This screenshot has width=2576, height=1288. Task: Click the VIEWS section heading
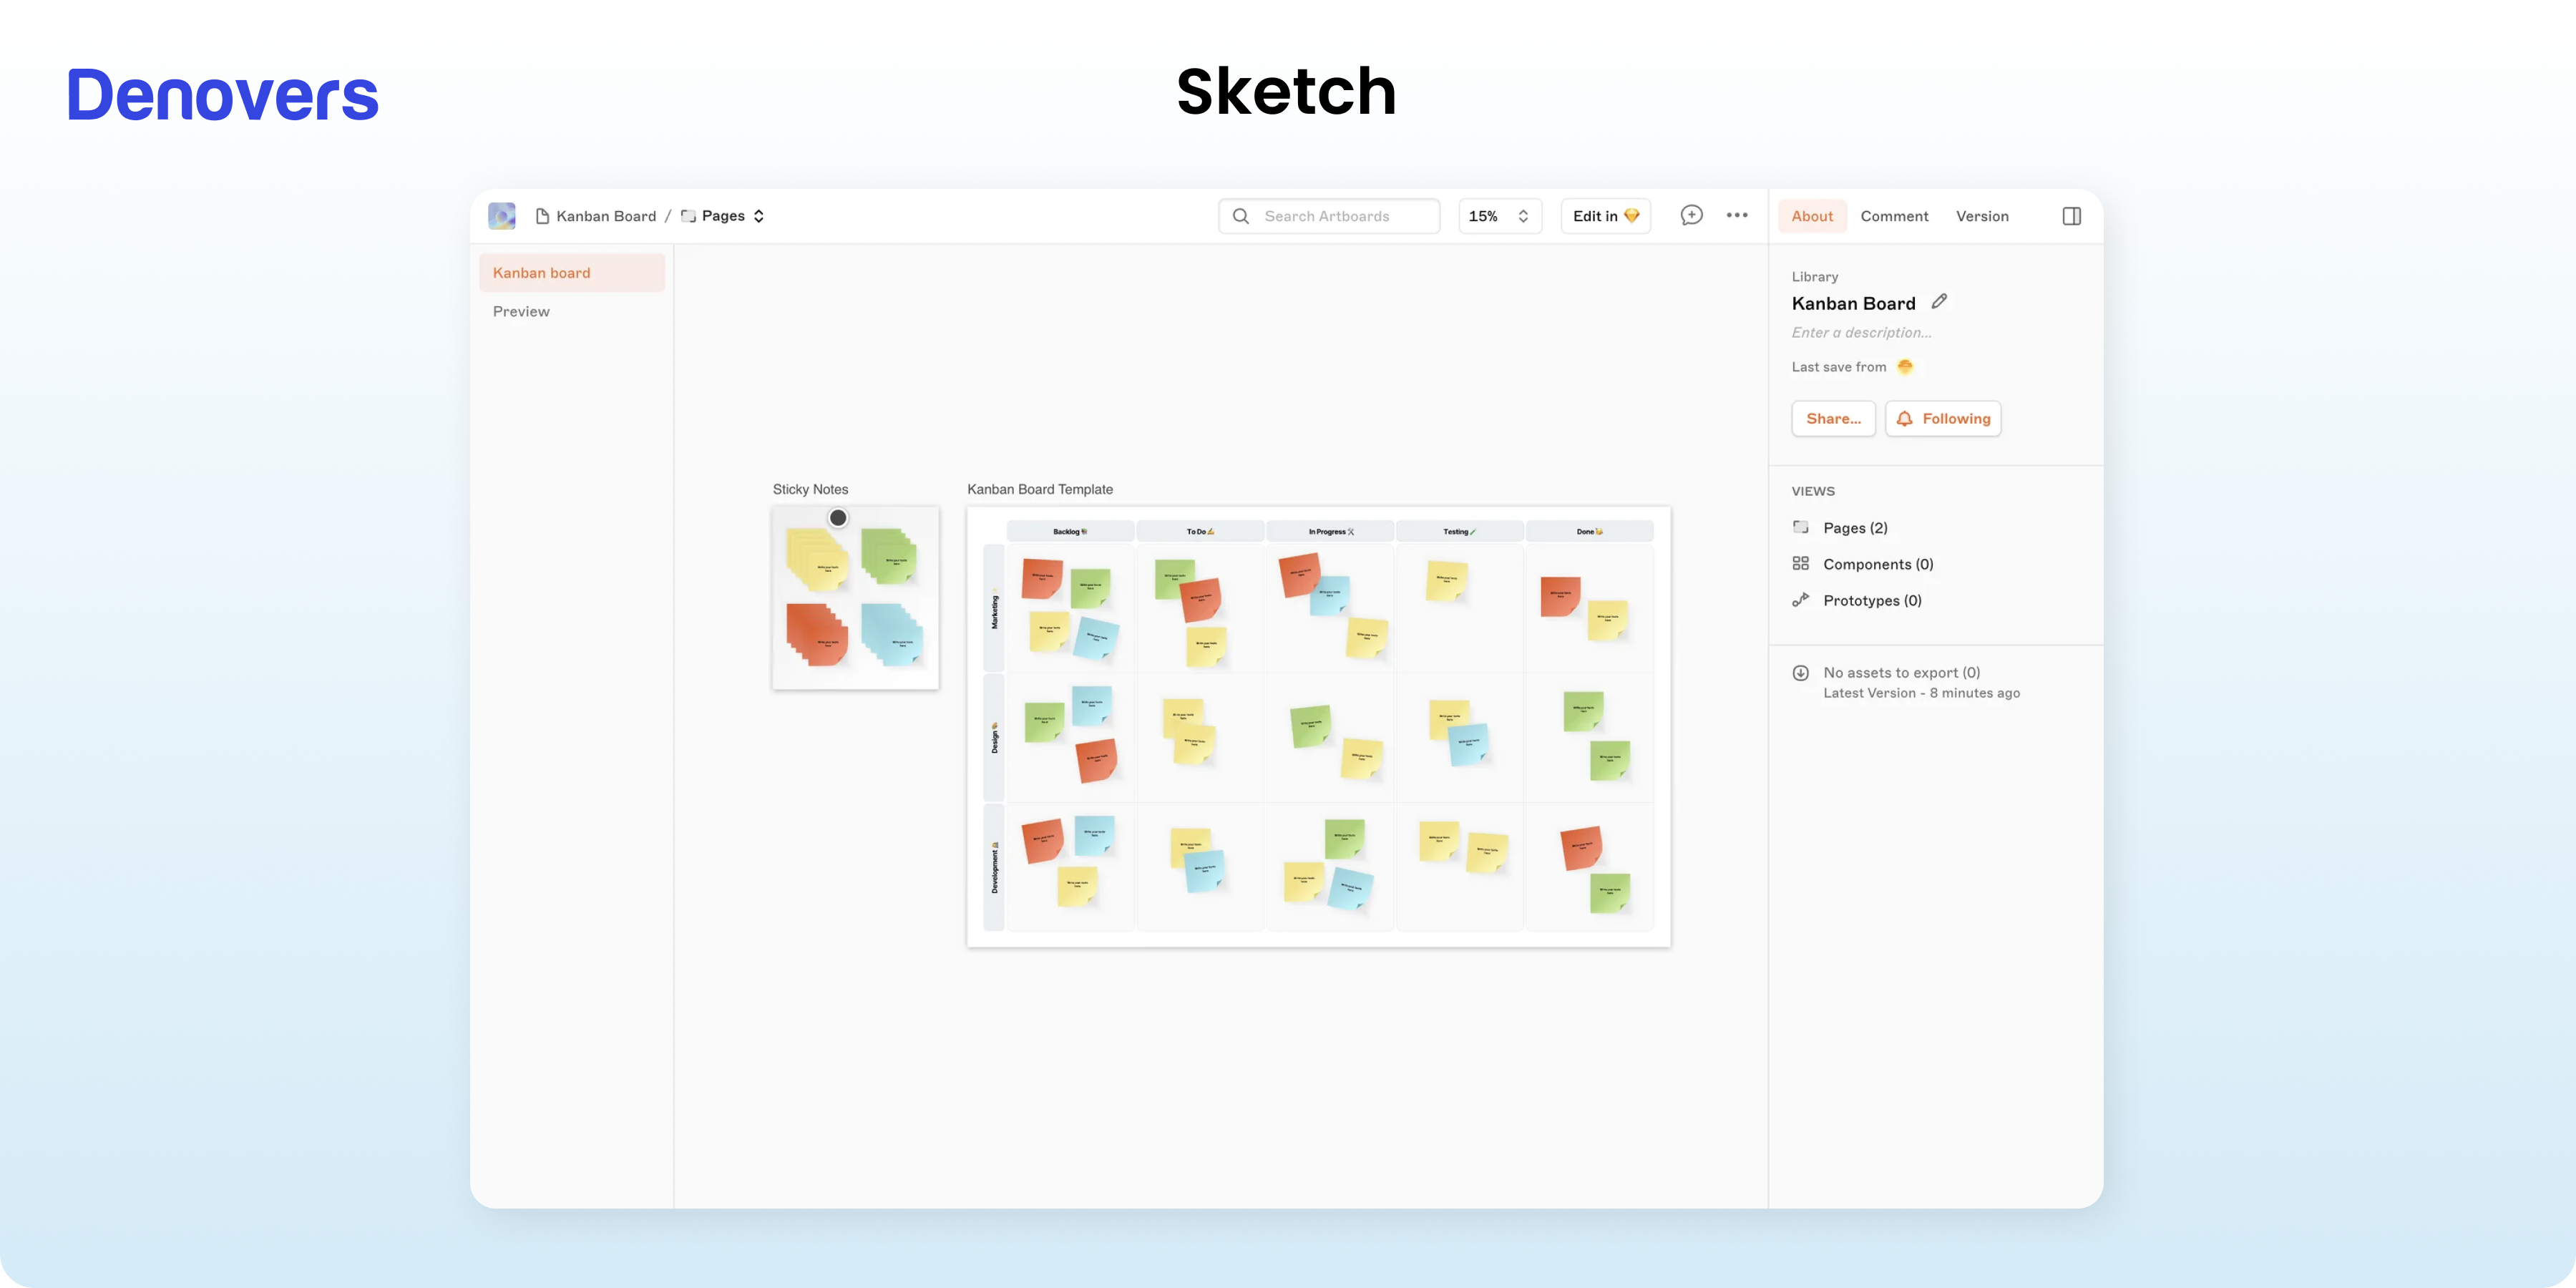[x=1813, y=491]
